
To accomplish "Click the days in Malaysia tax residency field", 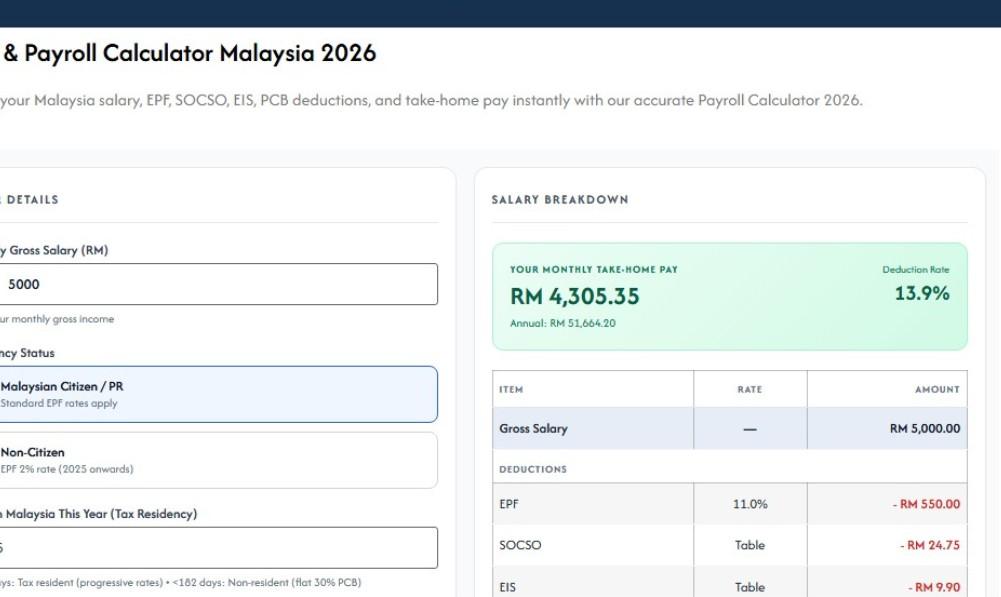I will point(217,548).
